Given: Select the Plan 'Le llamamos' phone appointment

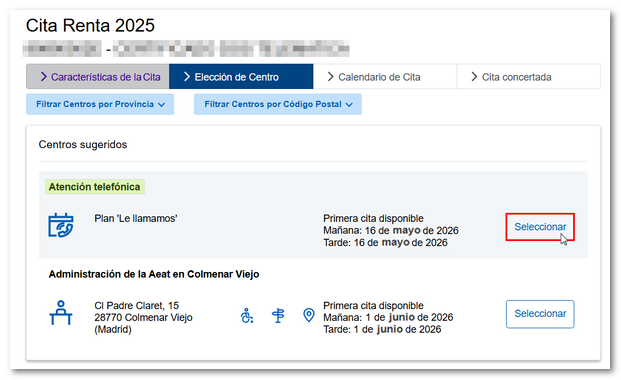Looking at the screenshot, I should coord(540,227).
